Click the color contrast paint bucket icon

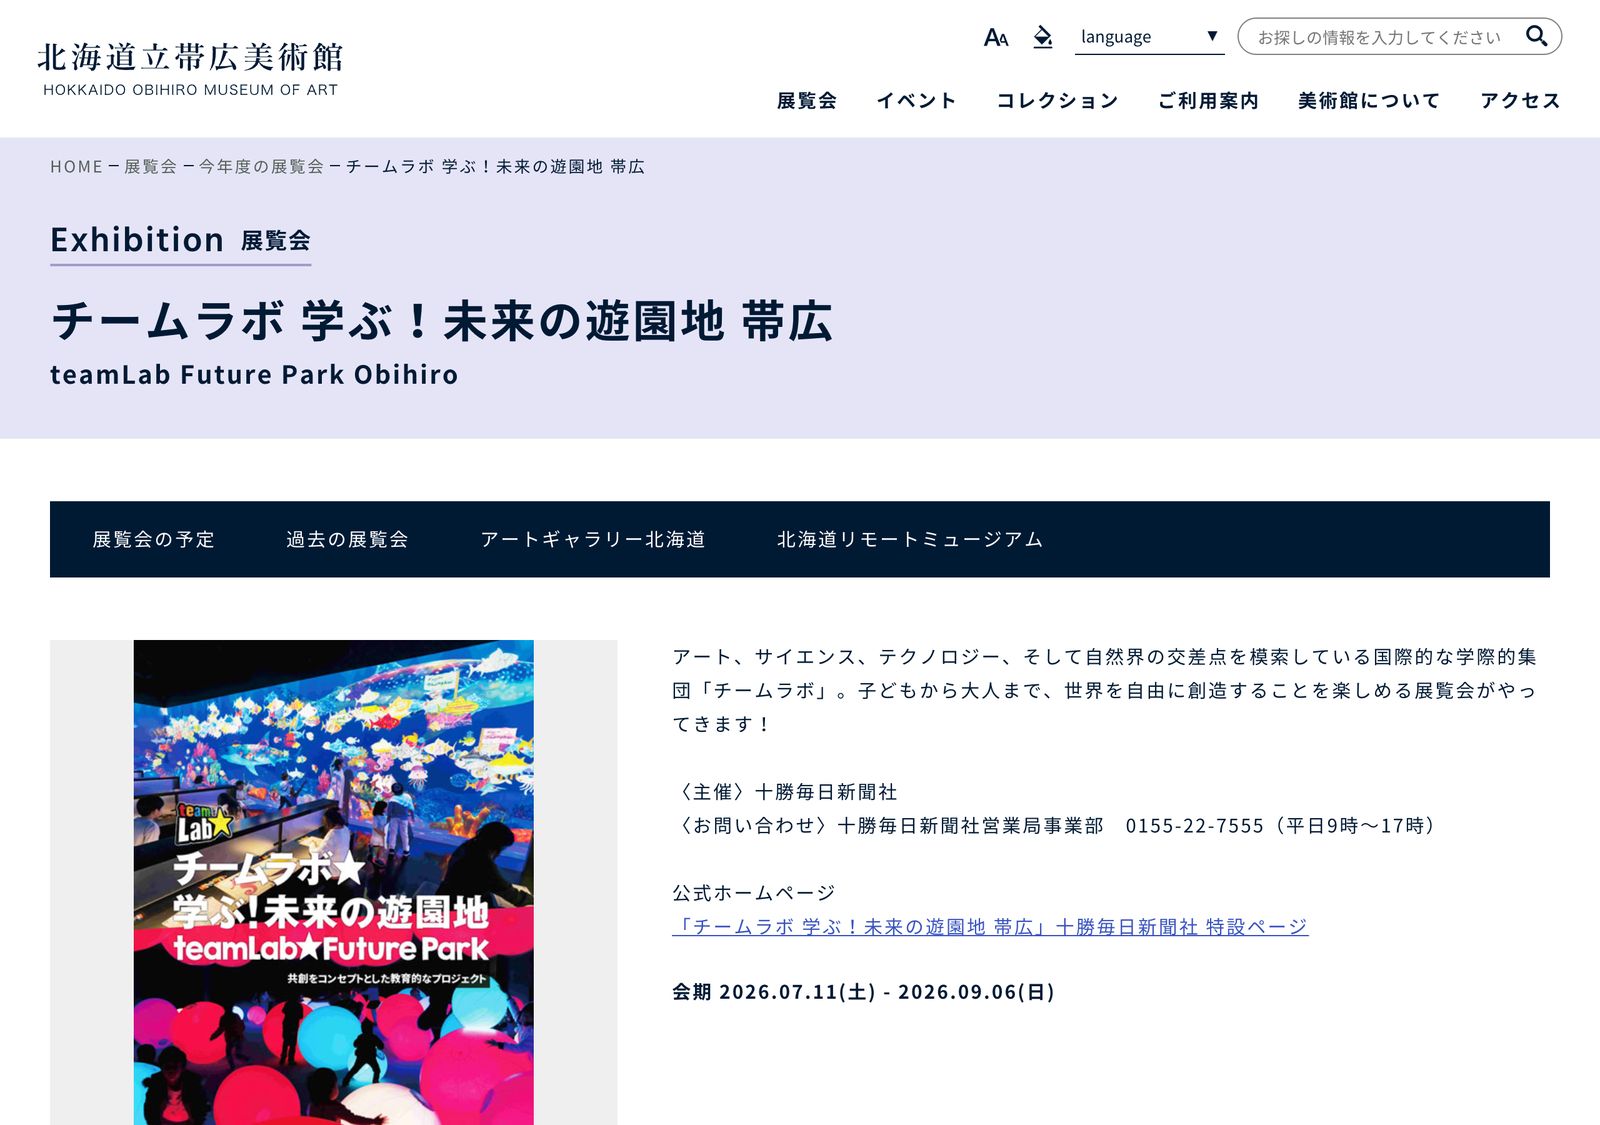coord(1043,37)
